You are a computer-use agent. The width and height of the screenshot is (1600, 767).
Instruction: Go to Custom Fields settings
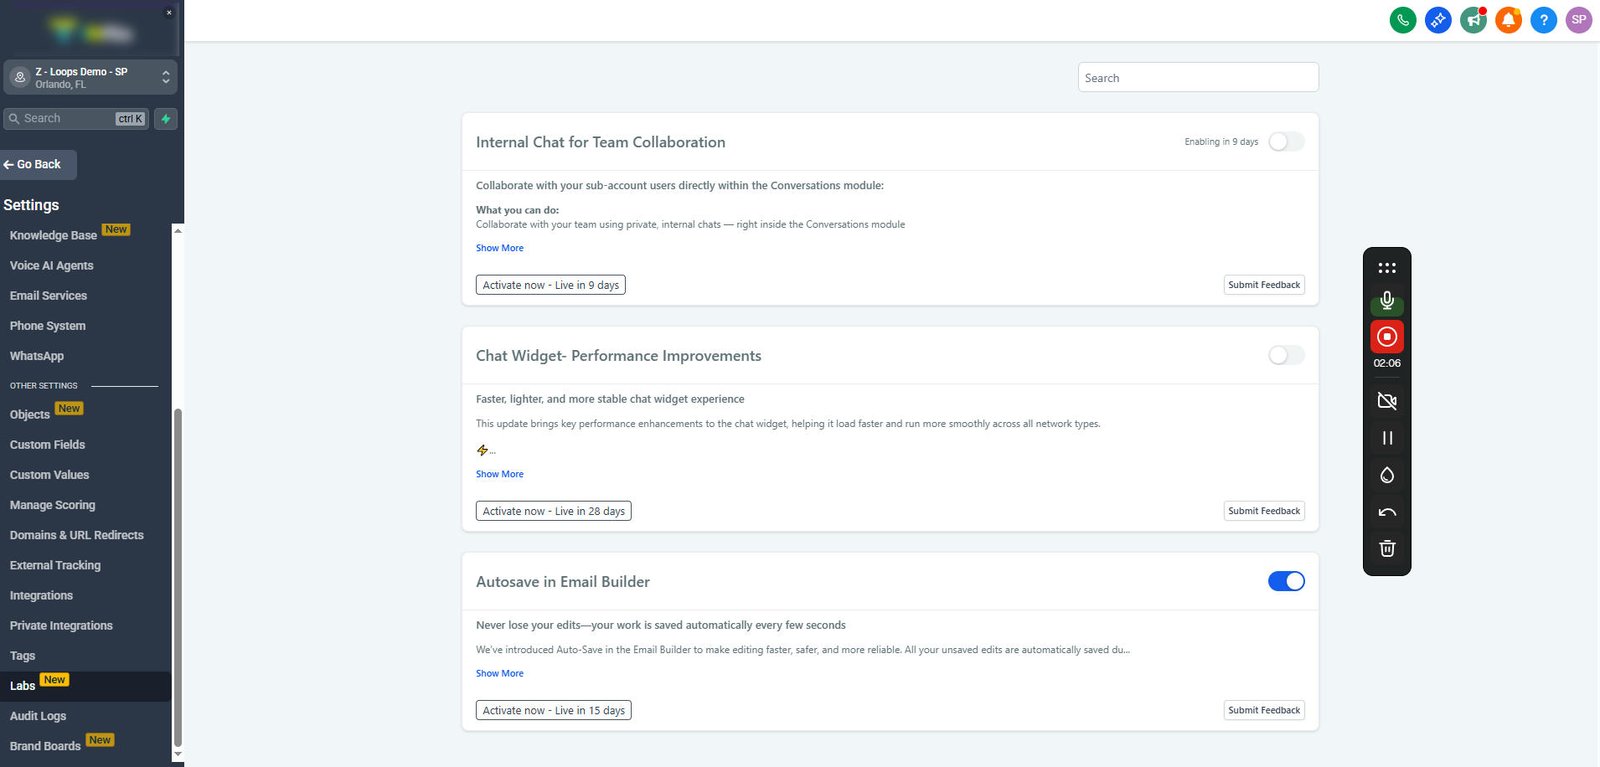tap(48, 445)
